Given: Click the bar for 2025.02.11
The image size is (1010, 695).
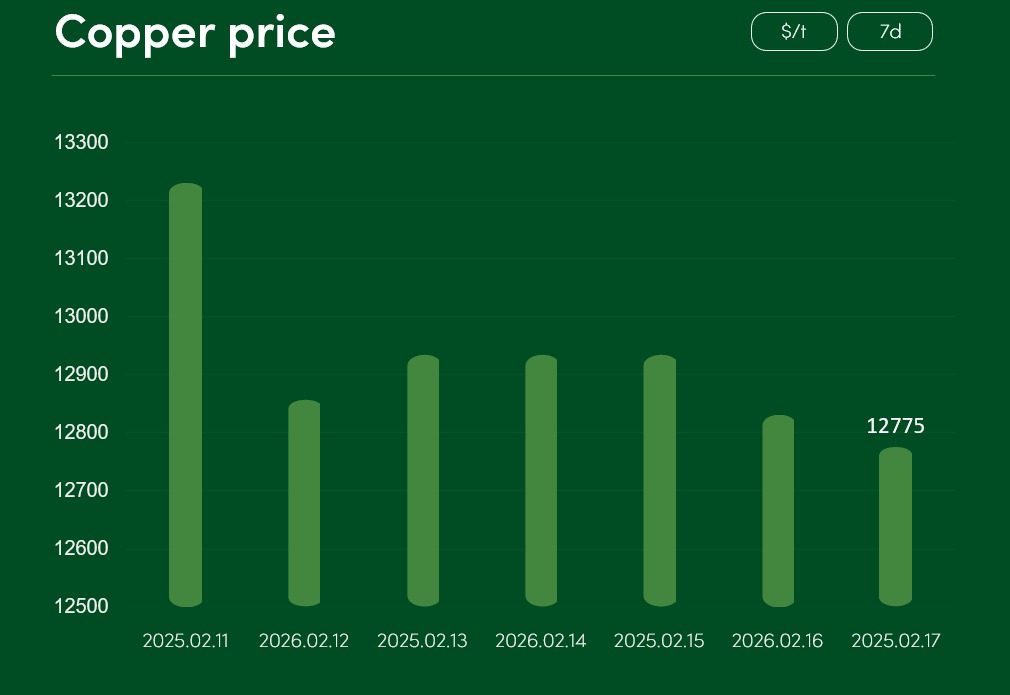Looking at the screenshot, I should (x=186, y=395).
